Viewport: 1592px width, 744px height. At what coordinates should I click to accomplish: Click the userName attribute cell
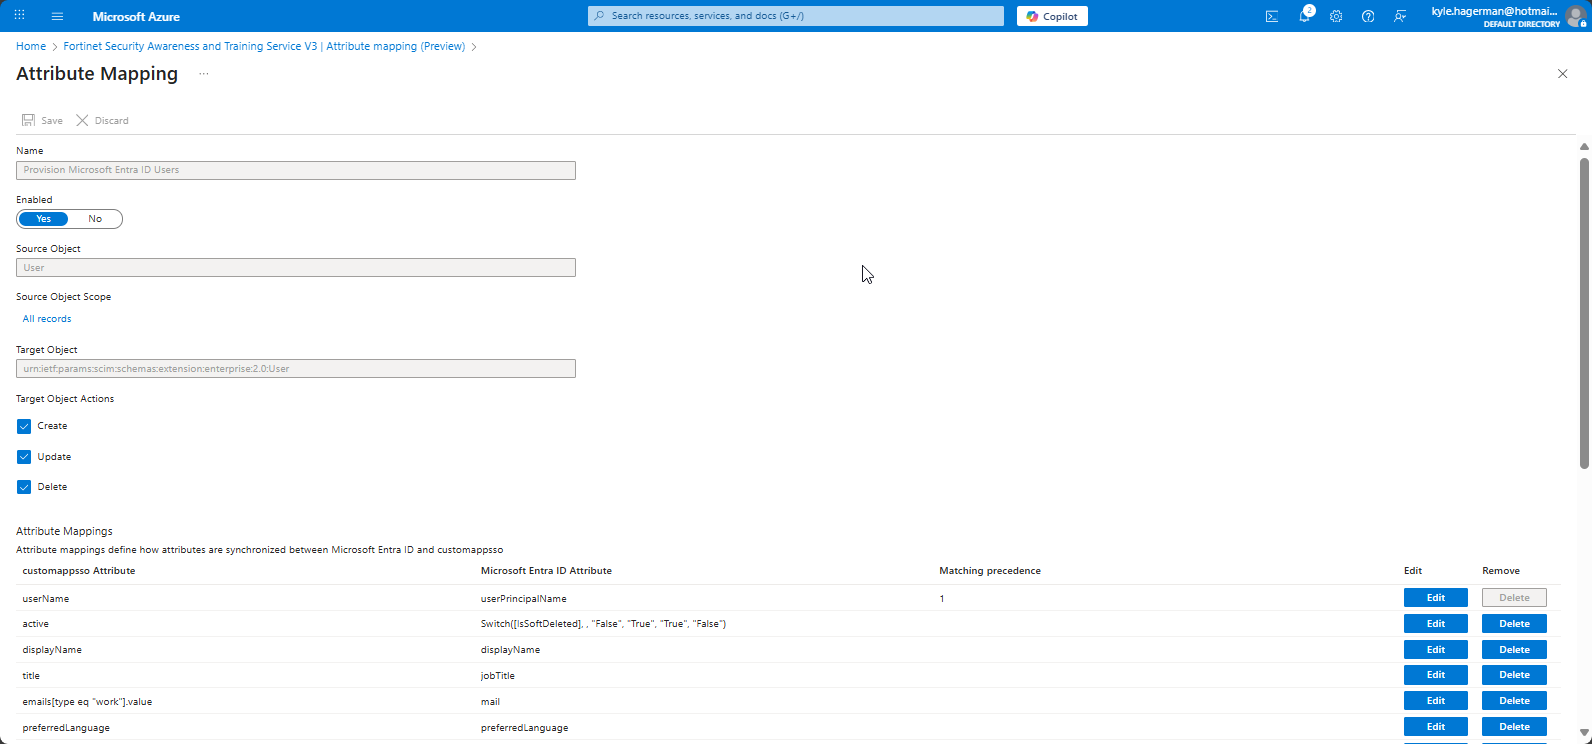45,599
